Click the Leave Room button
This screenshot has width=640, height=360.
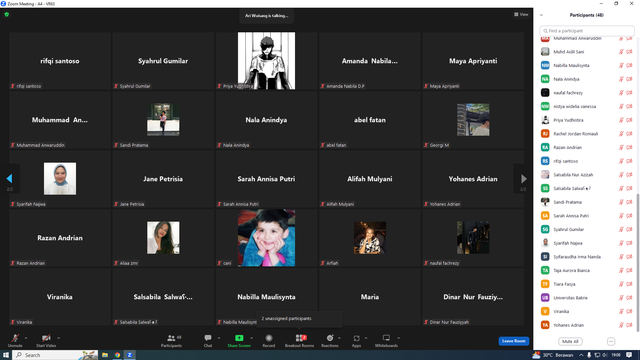point(513,341)
